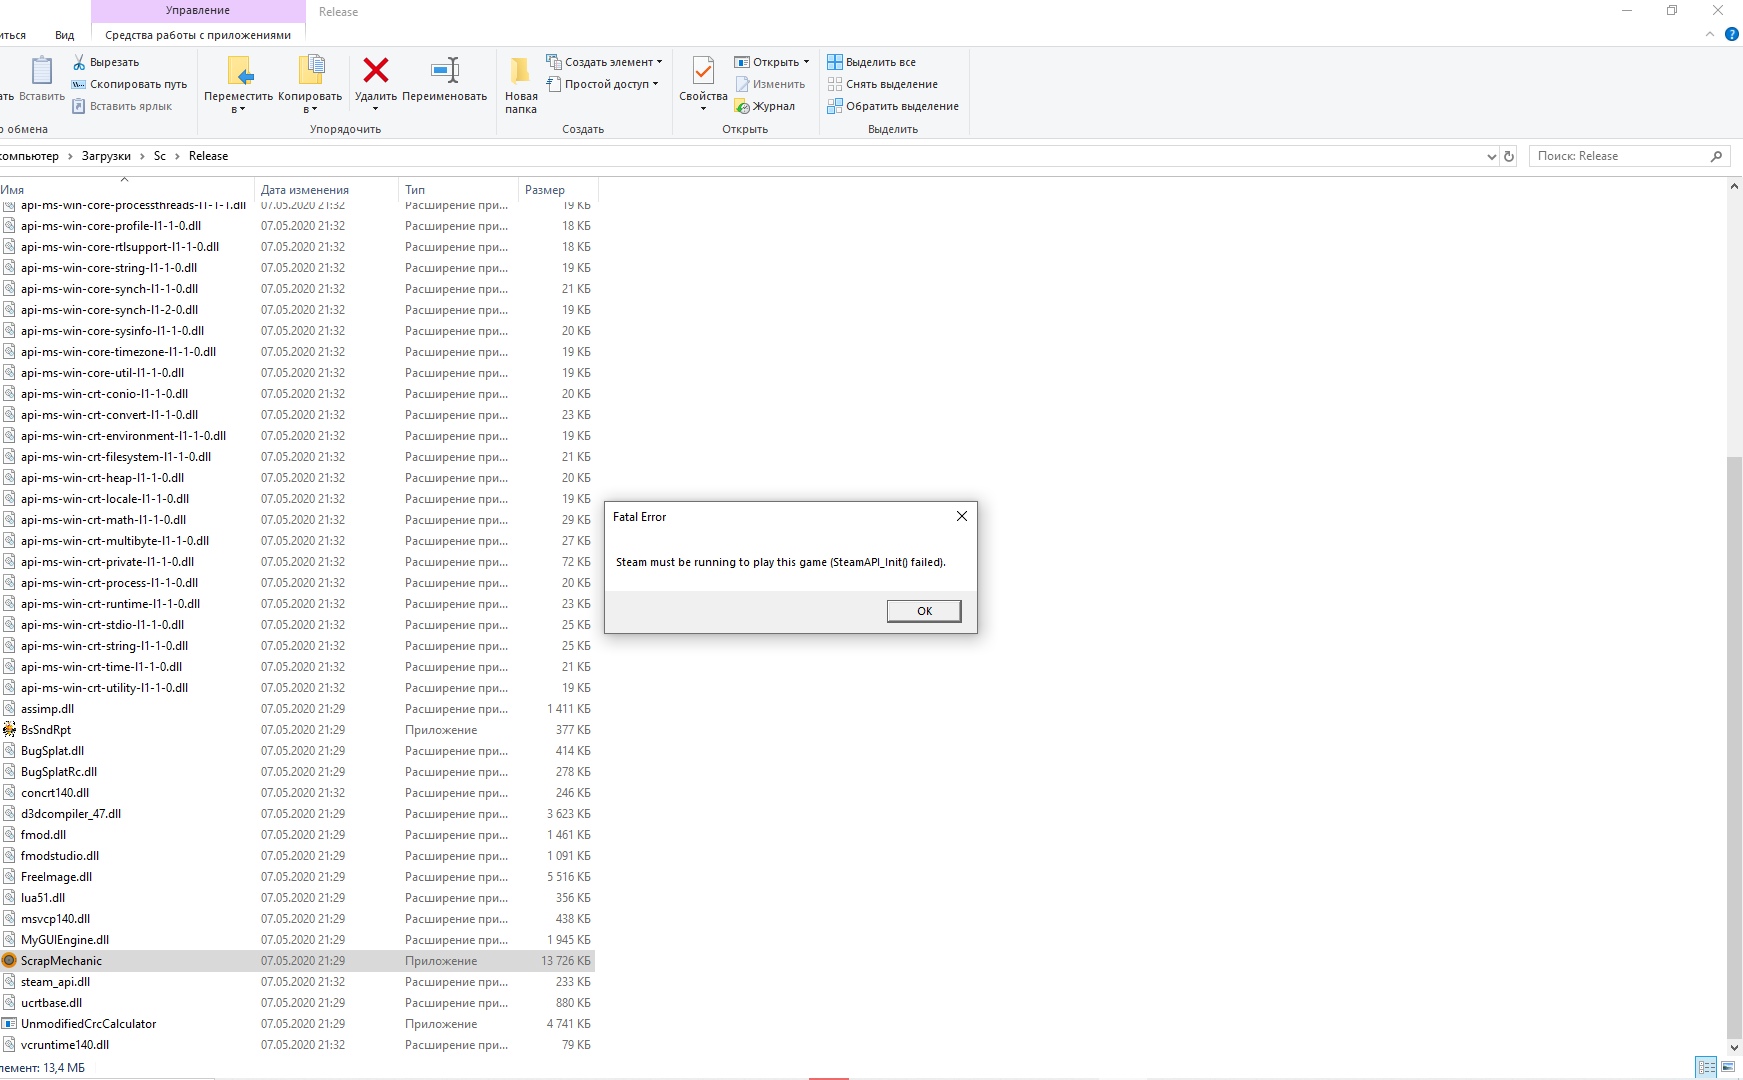Image resolution: width=1743 pixels, height=1080 pixels.
Task: Click the search magnifier icon
Action: tap(1716, 156)
